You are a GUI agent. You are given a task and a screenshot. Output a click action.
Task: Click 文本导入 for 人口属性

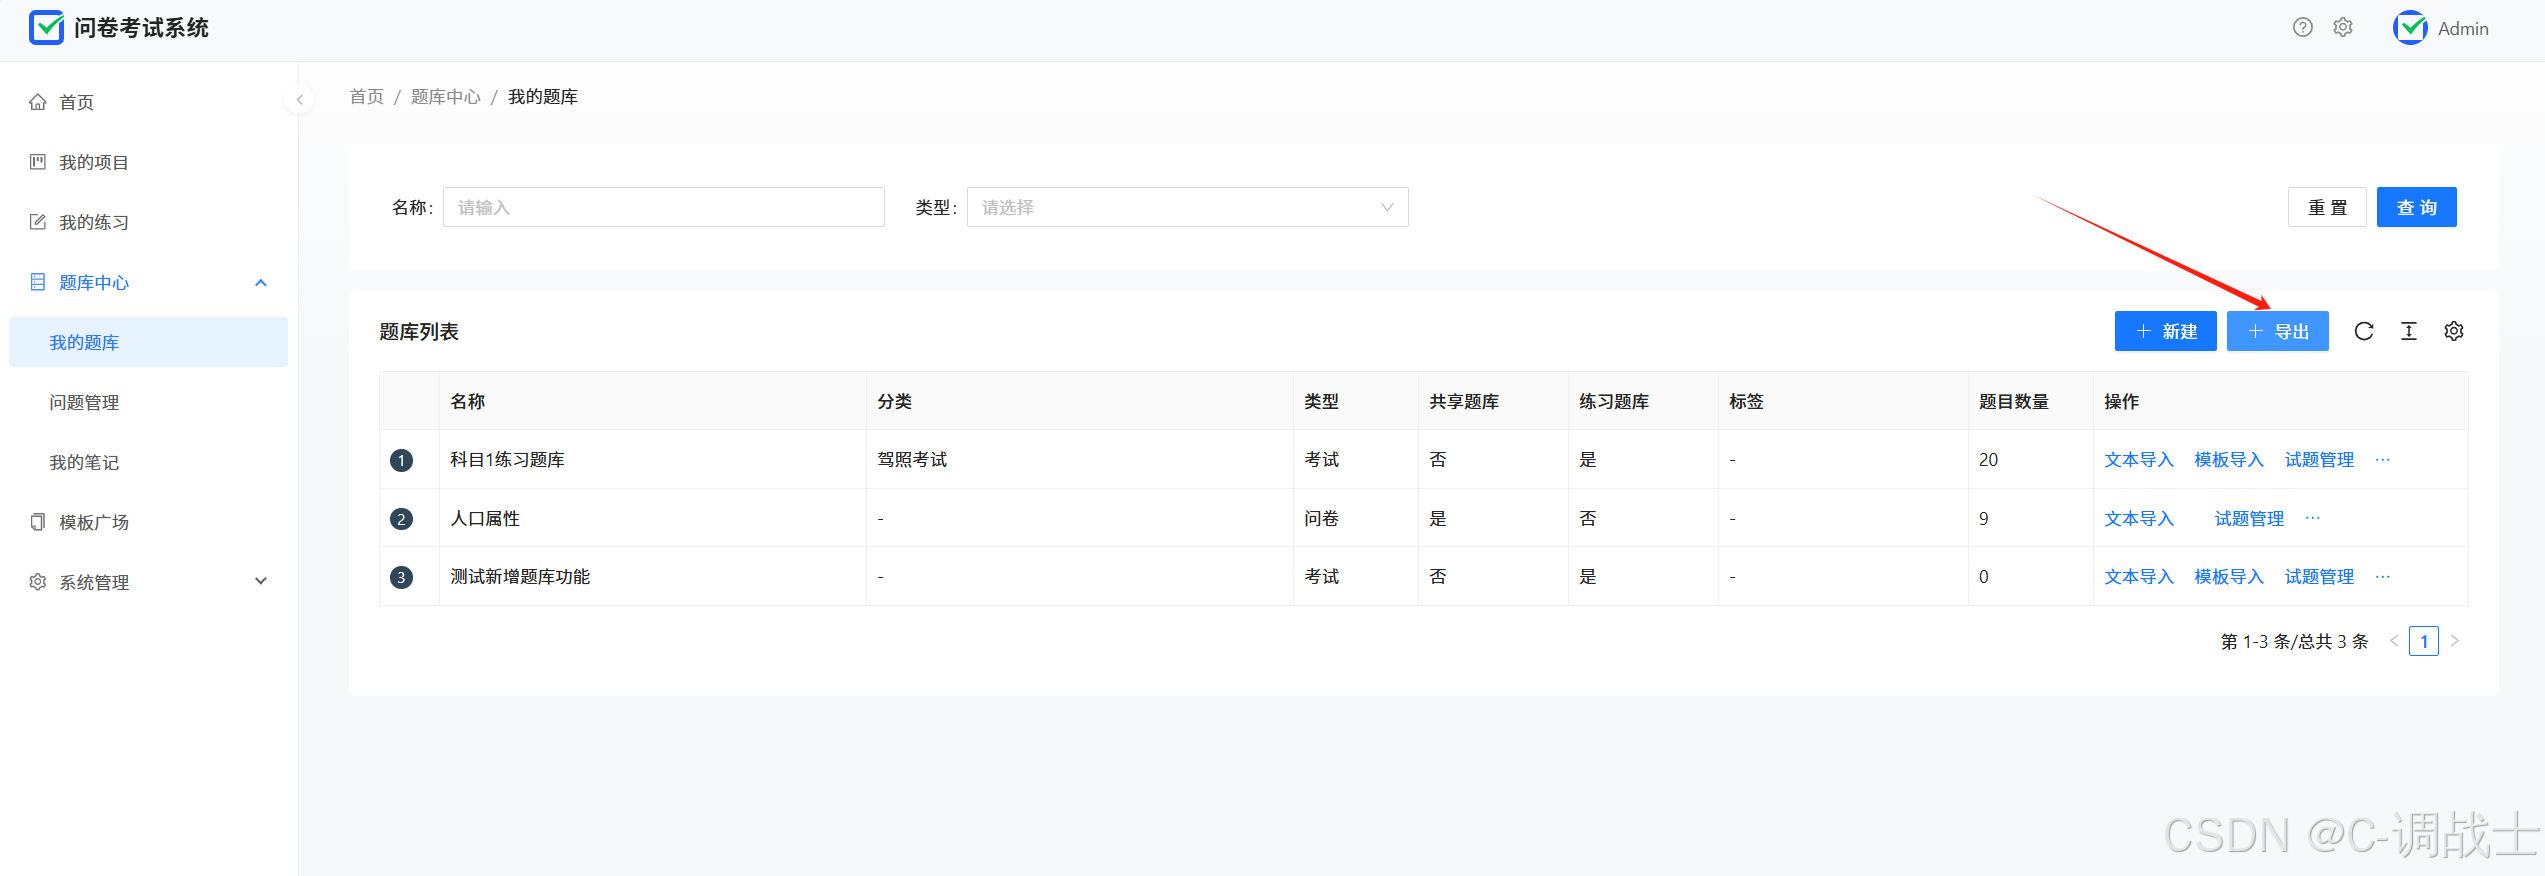pyautogui.click(x=2139, y=518)
